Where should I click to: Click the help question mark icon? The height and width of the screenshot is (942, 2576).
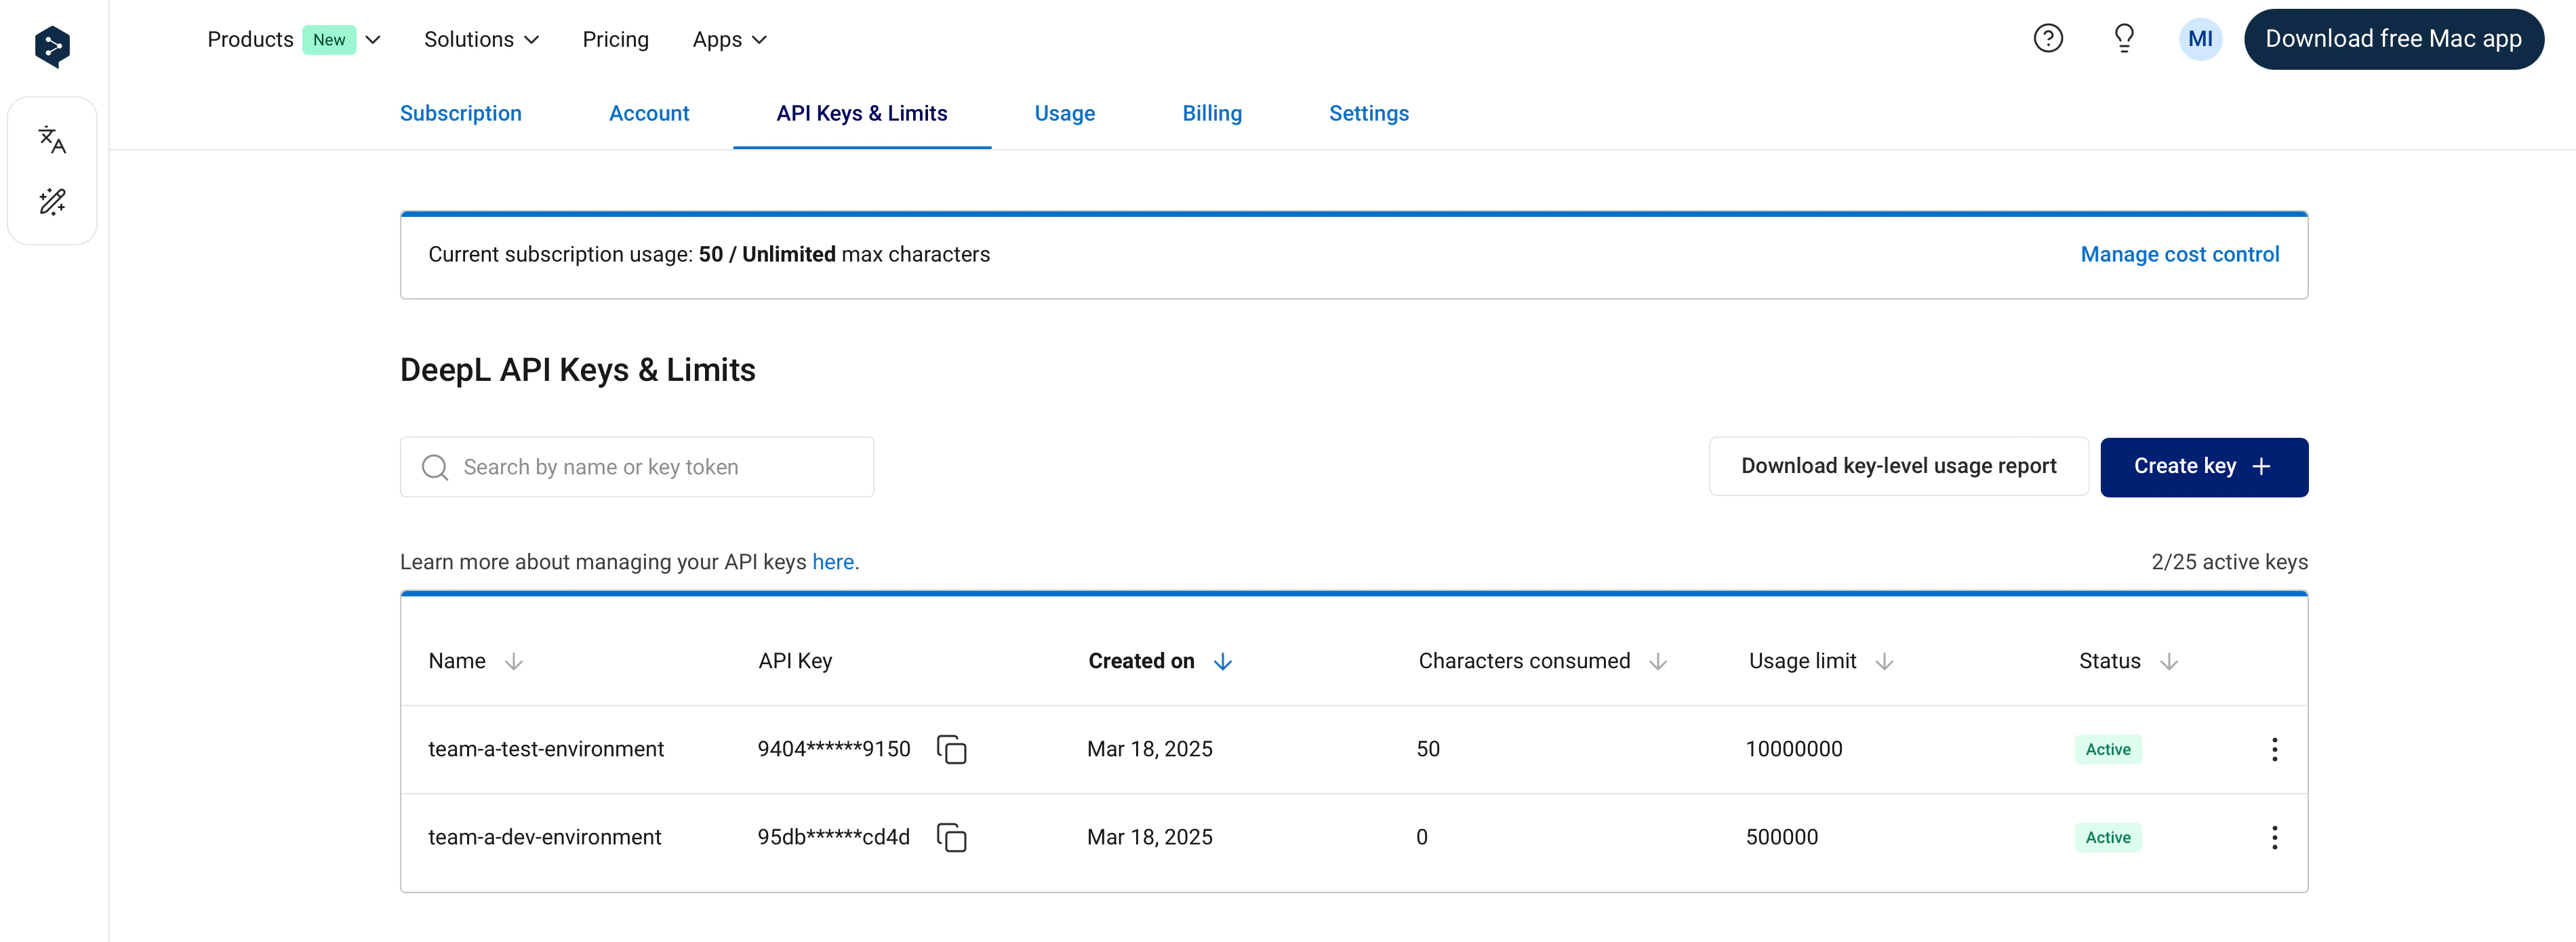2047,39
